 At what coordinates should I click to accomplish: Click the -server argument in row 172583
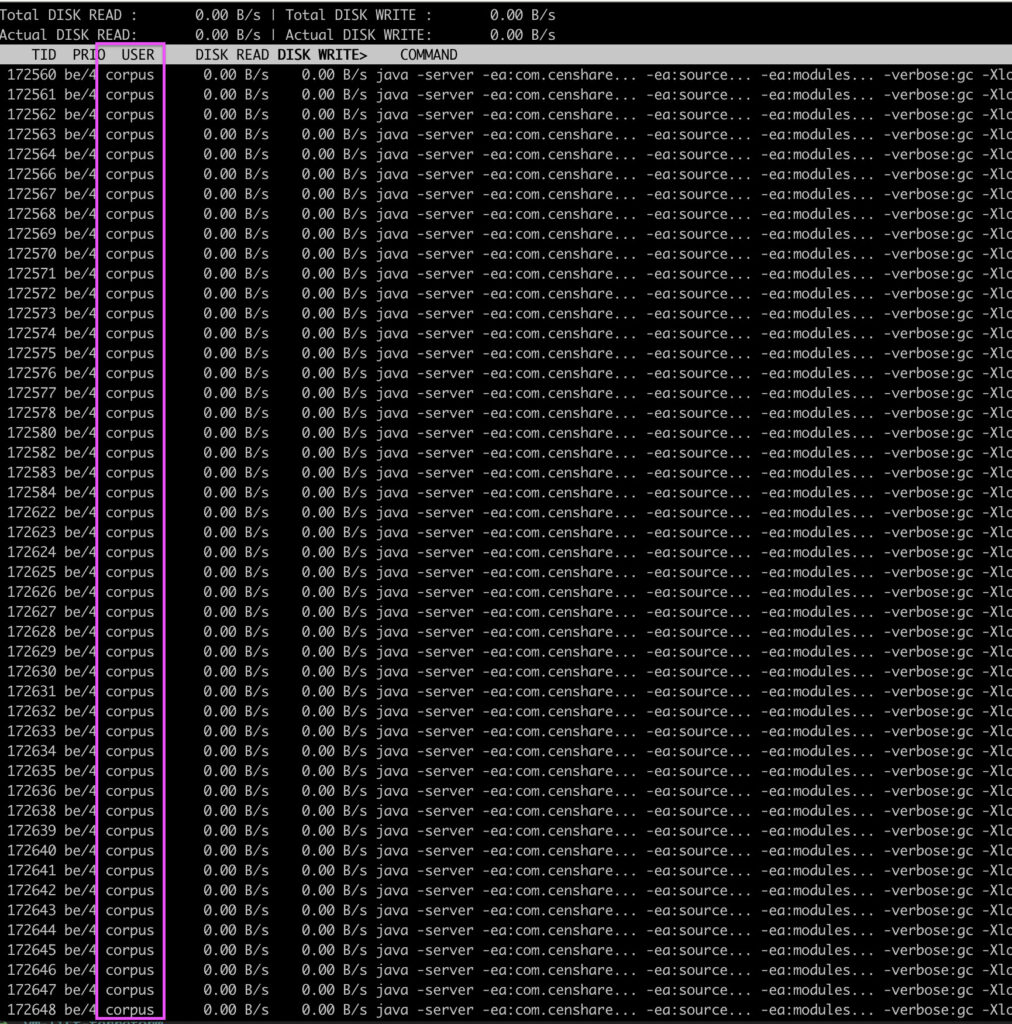tap(445, 473)
